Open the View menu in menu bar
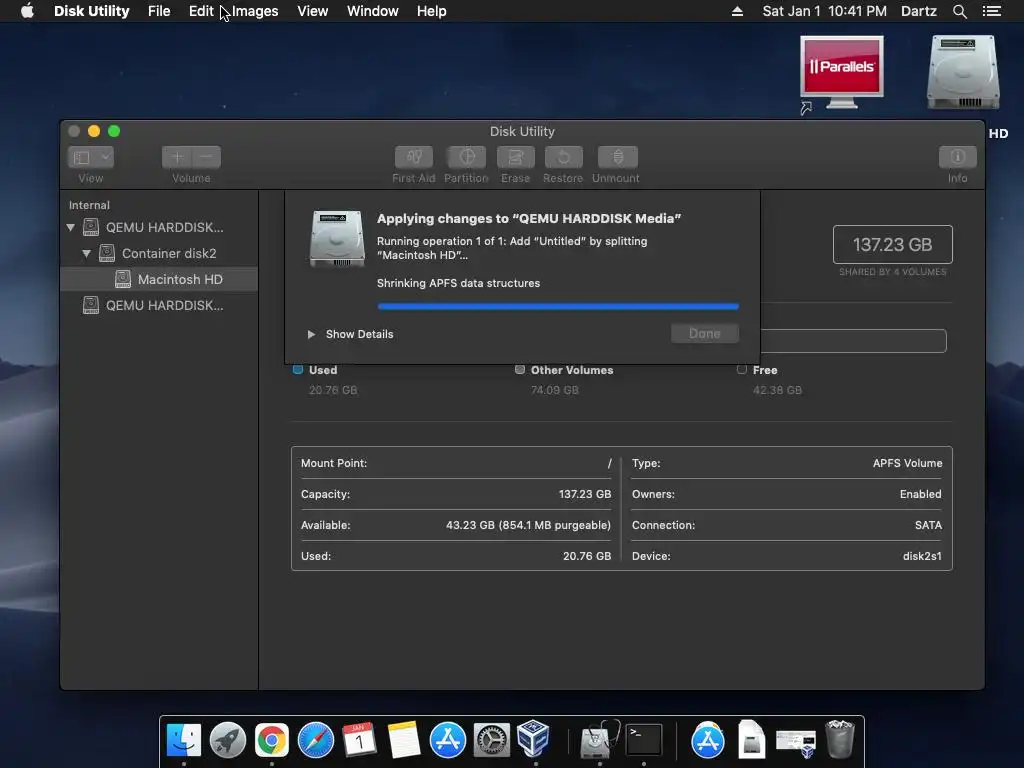 tap(313, 11)
